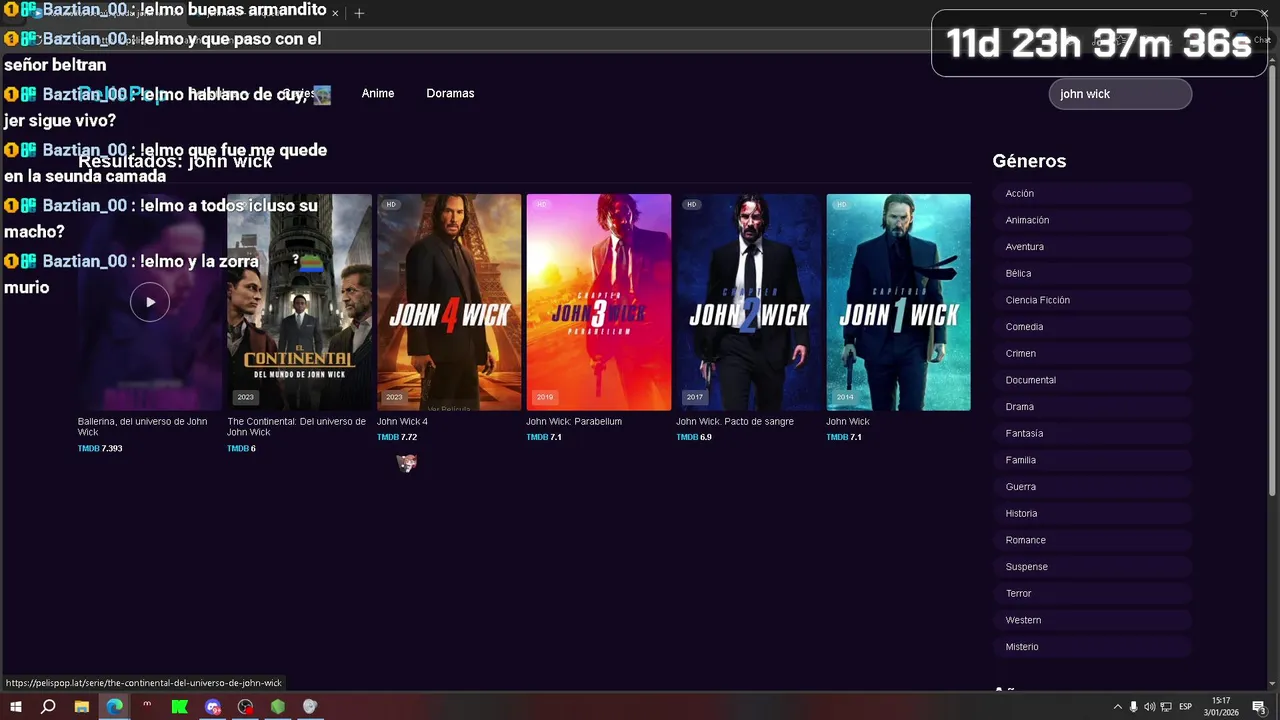Select the Comedia genre
The image size is (1280, 720).
pyautogui.click(x=1092, y=327)
